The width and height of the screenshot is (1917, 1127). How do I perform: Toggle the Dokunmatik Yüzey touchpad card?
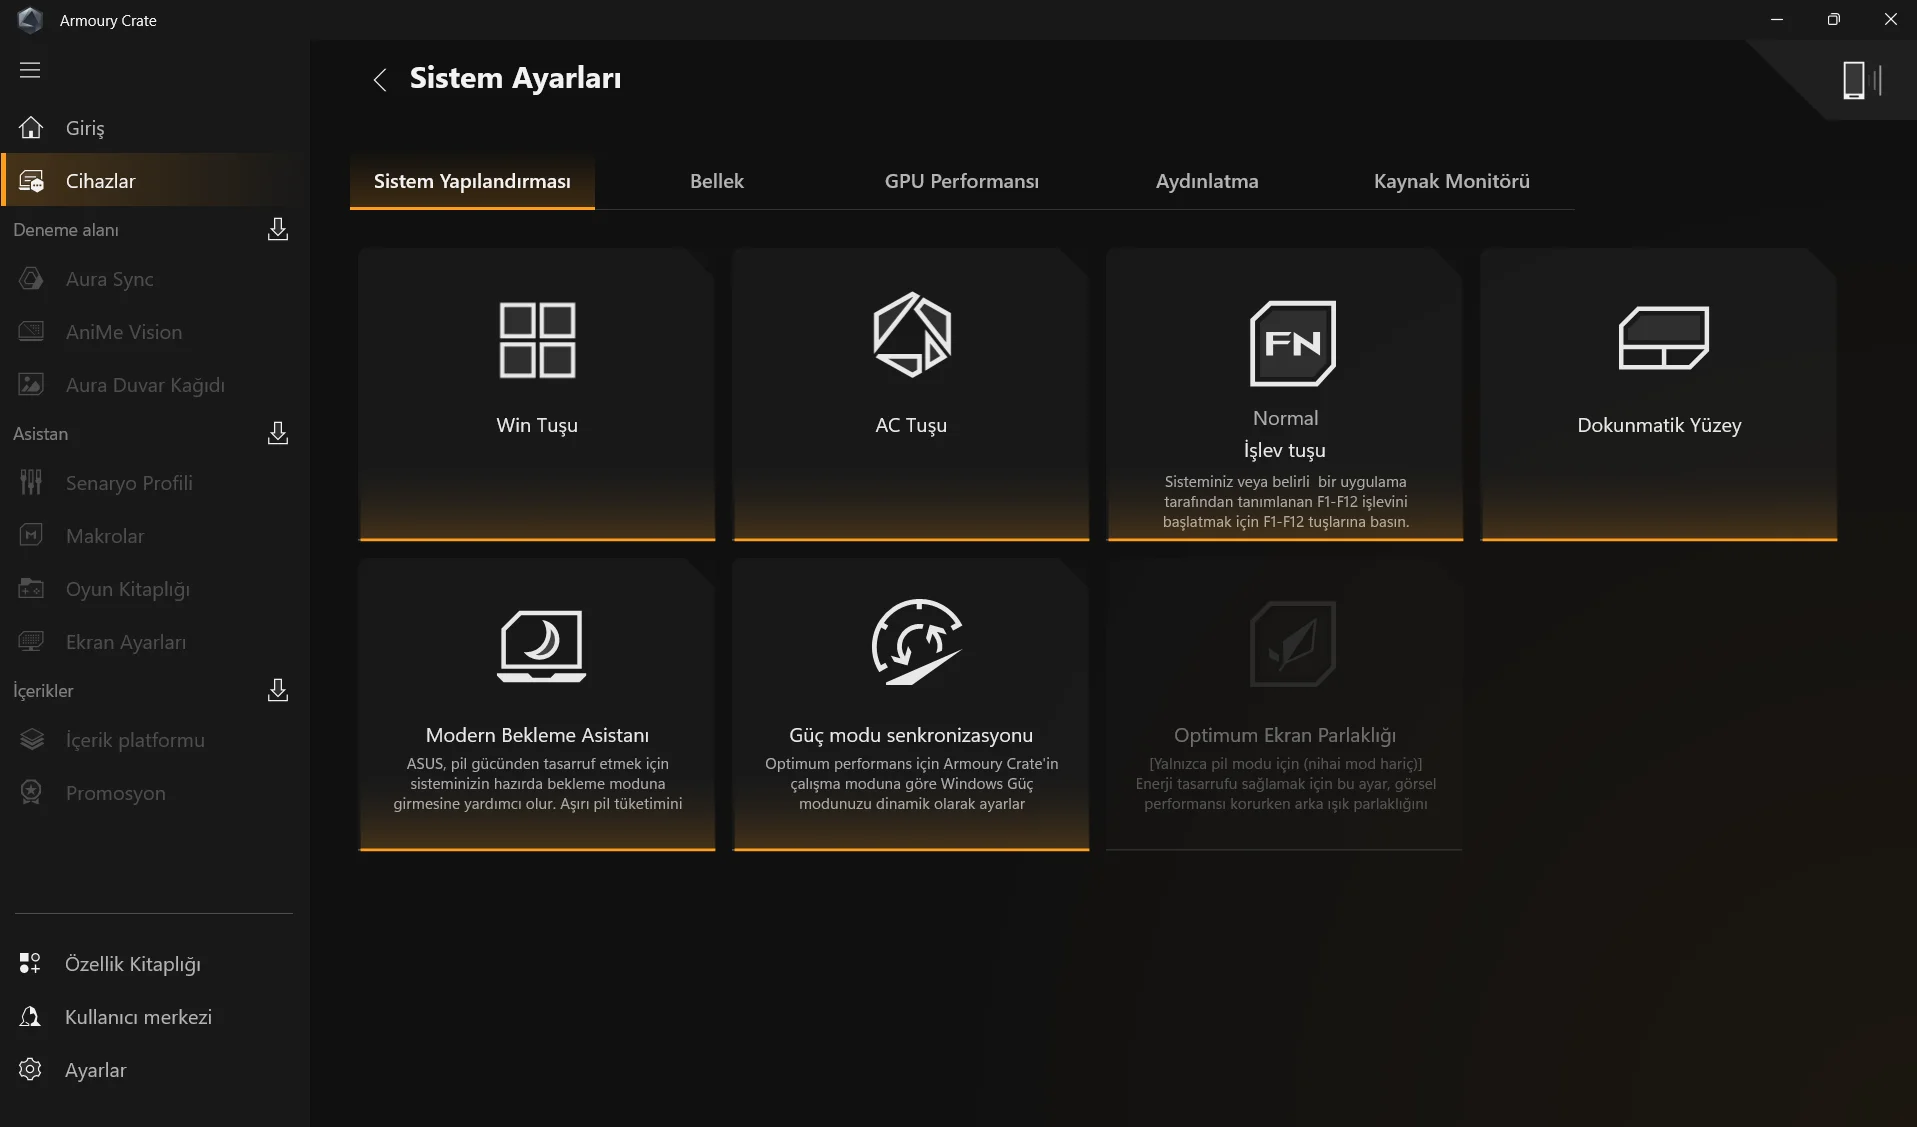tap(1659, 394)
